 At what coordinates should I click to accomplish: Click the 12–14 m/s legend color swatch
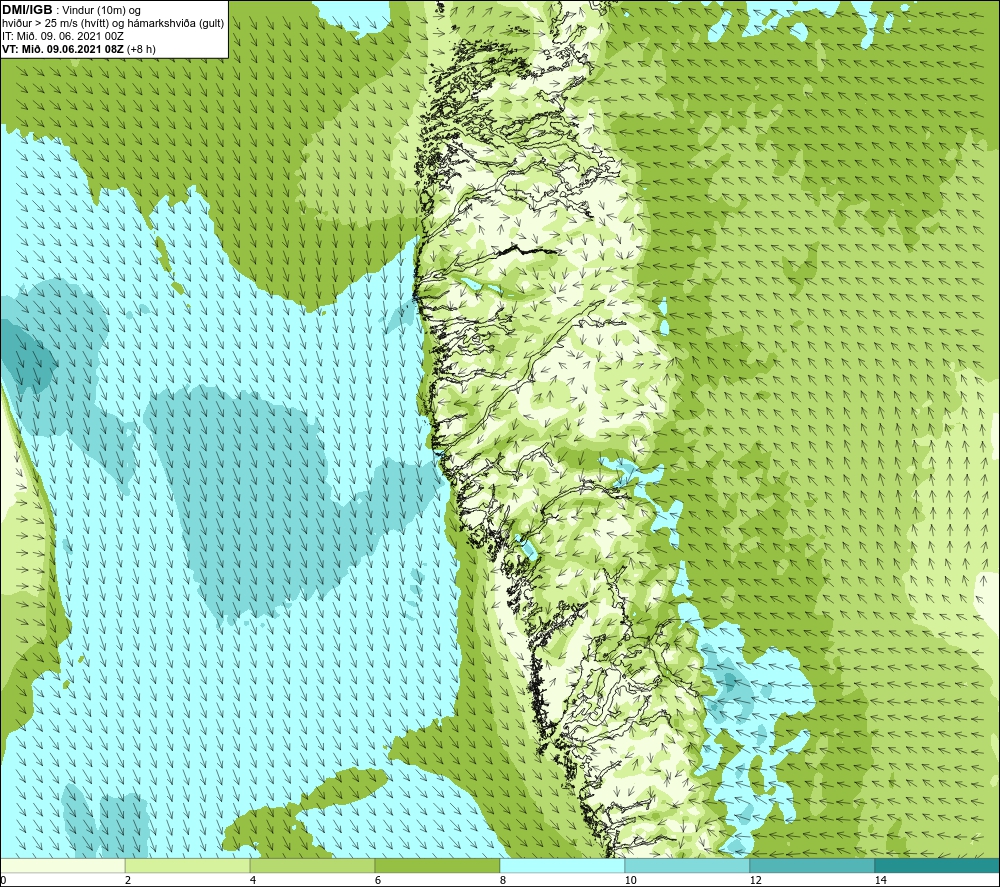pyautogui.click(x=812, y=866)
